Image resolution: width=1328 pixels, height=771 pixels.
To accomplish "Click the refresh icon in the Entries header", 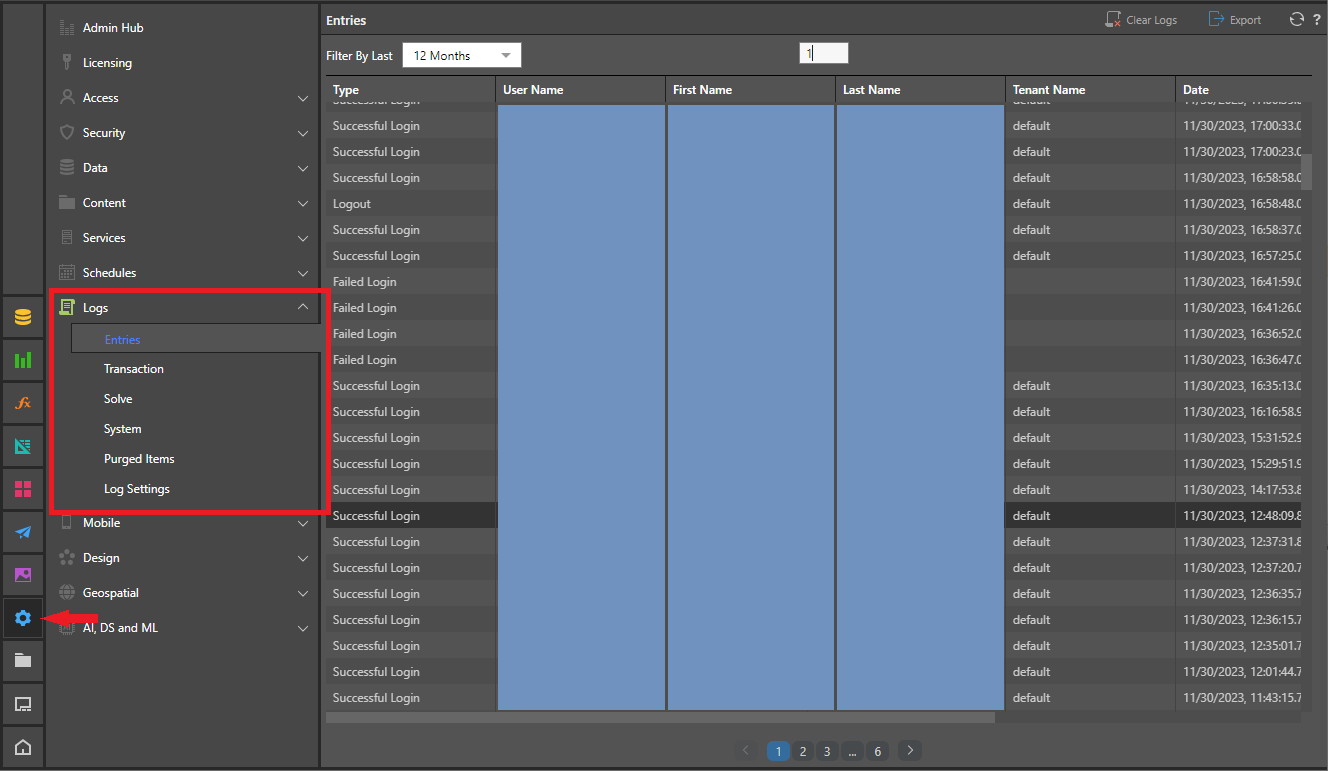I will 1296,19.
